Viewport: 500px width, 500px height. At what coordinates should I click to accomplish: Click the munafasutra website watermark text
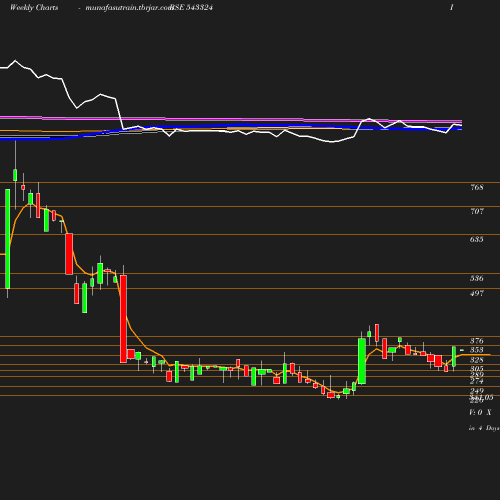point(129,8)
